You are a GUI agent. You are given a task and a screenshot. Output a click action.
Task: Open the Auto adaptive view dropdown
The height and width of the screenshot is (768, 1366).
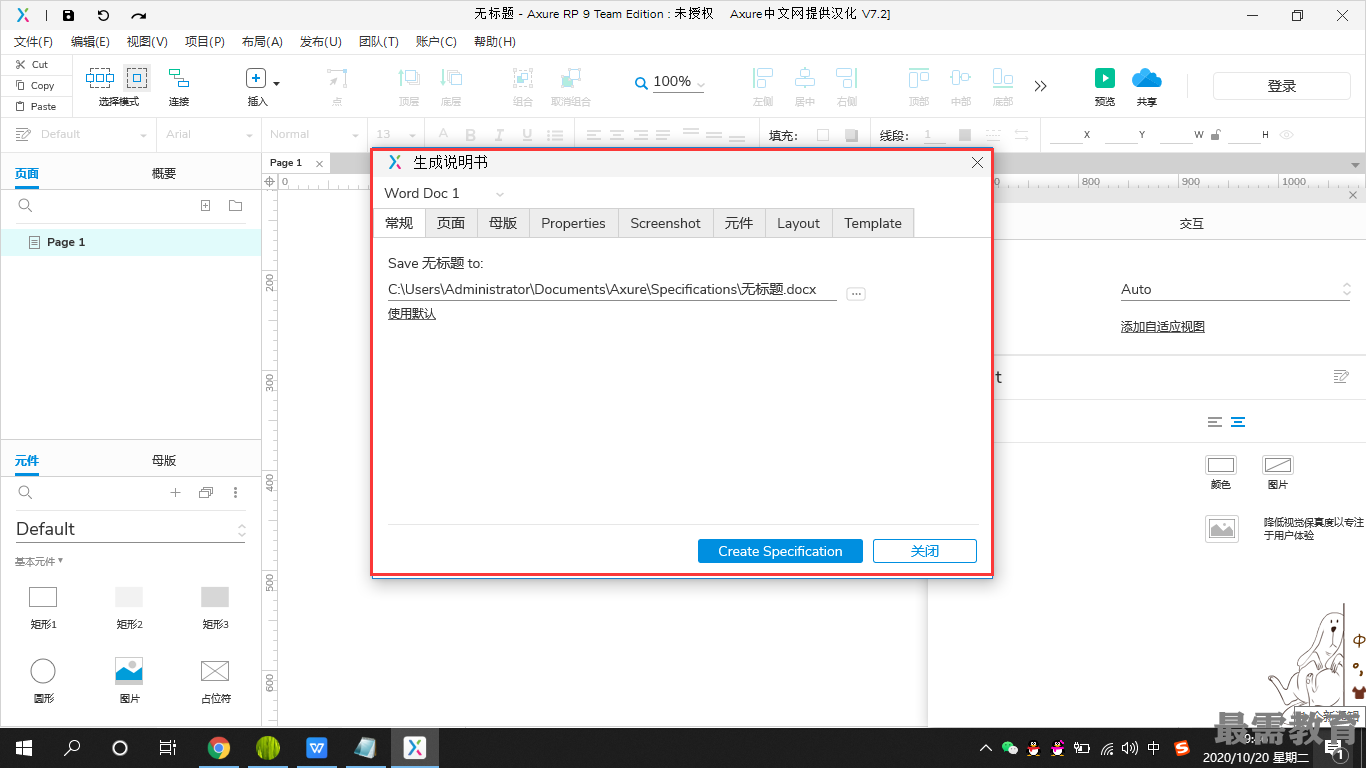click(1235, 289)
